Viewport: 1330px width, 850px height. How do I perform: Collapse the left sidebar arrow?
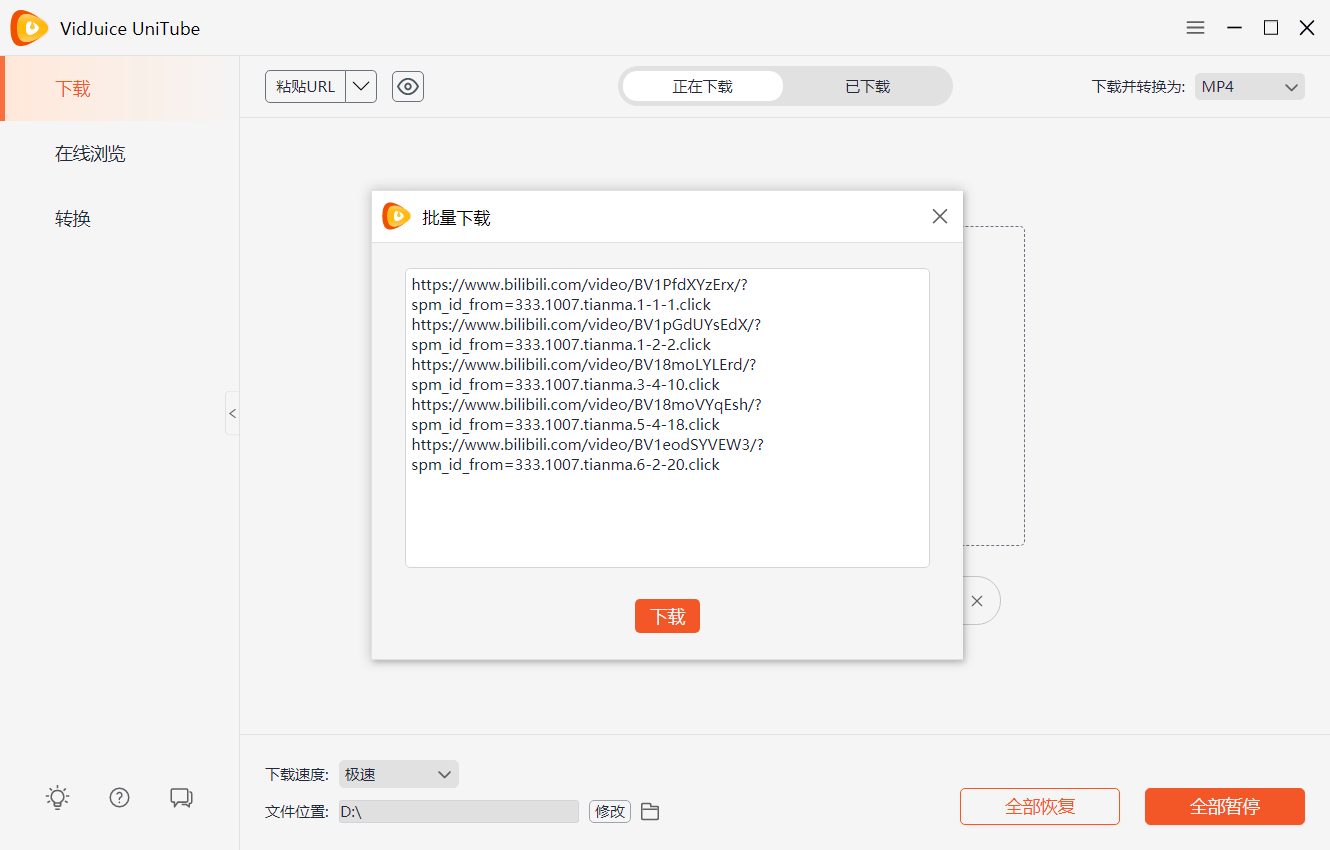pos(232,413)
